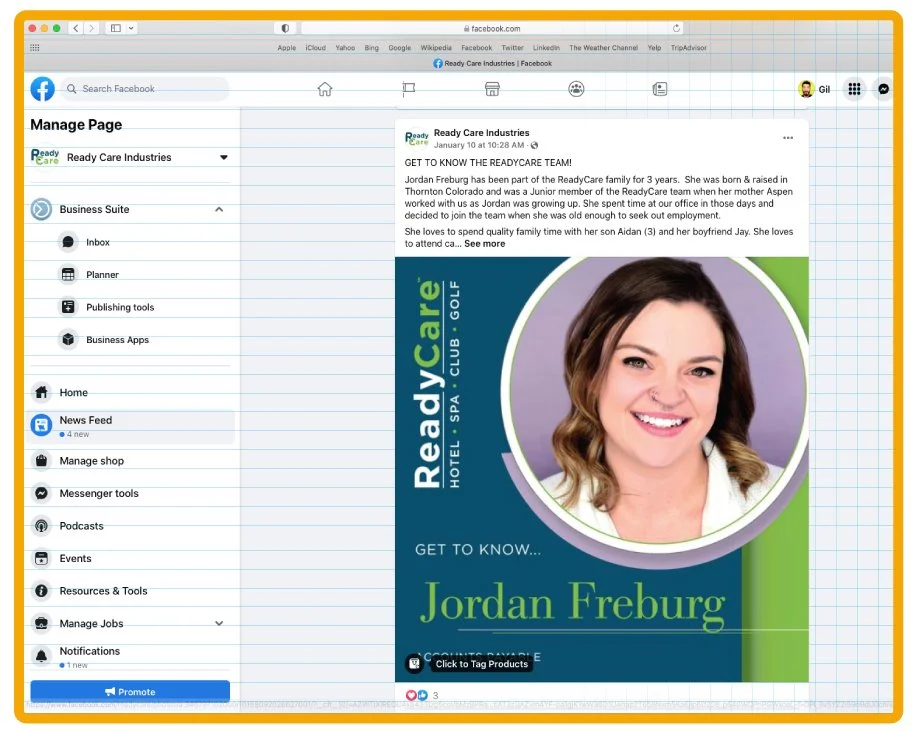Open The Weather Channel favorite

[x=603, y=48]
